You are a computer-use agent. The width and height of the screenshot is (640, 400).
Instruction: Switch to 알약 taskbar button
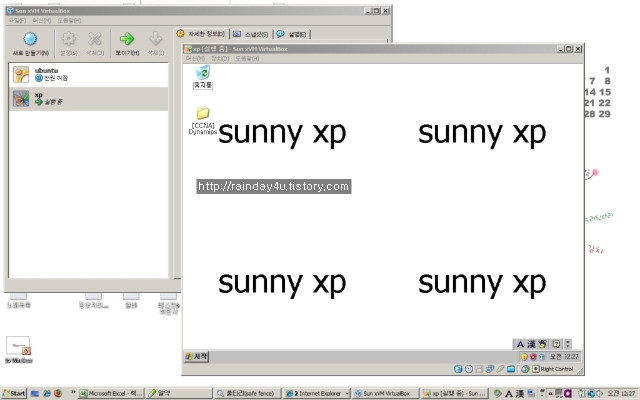click(179, 393)
